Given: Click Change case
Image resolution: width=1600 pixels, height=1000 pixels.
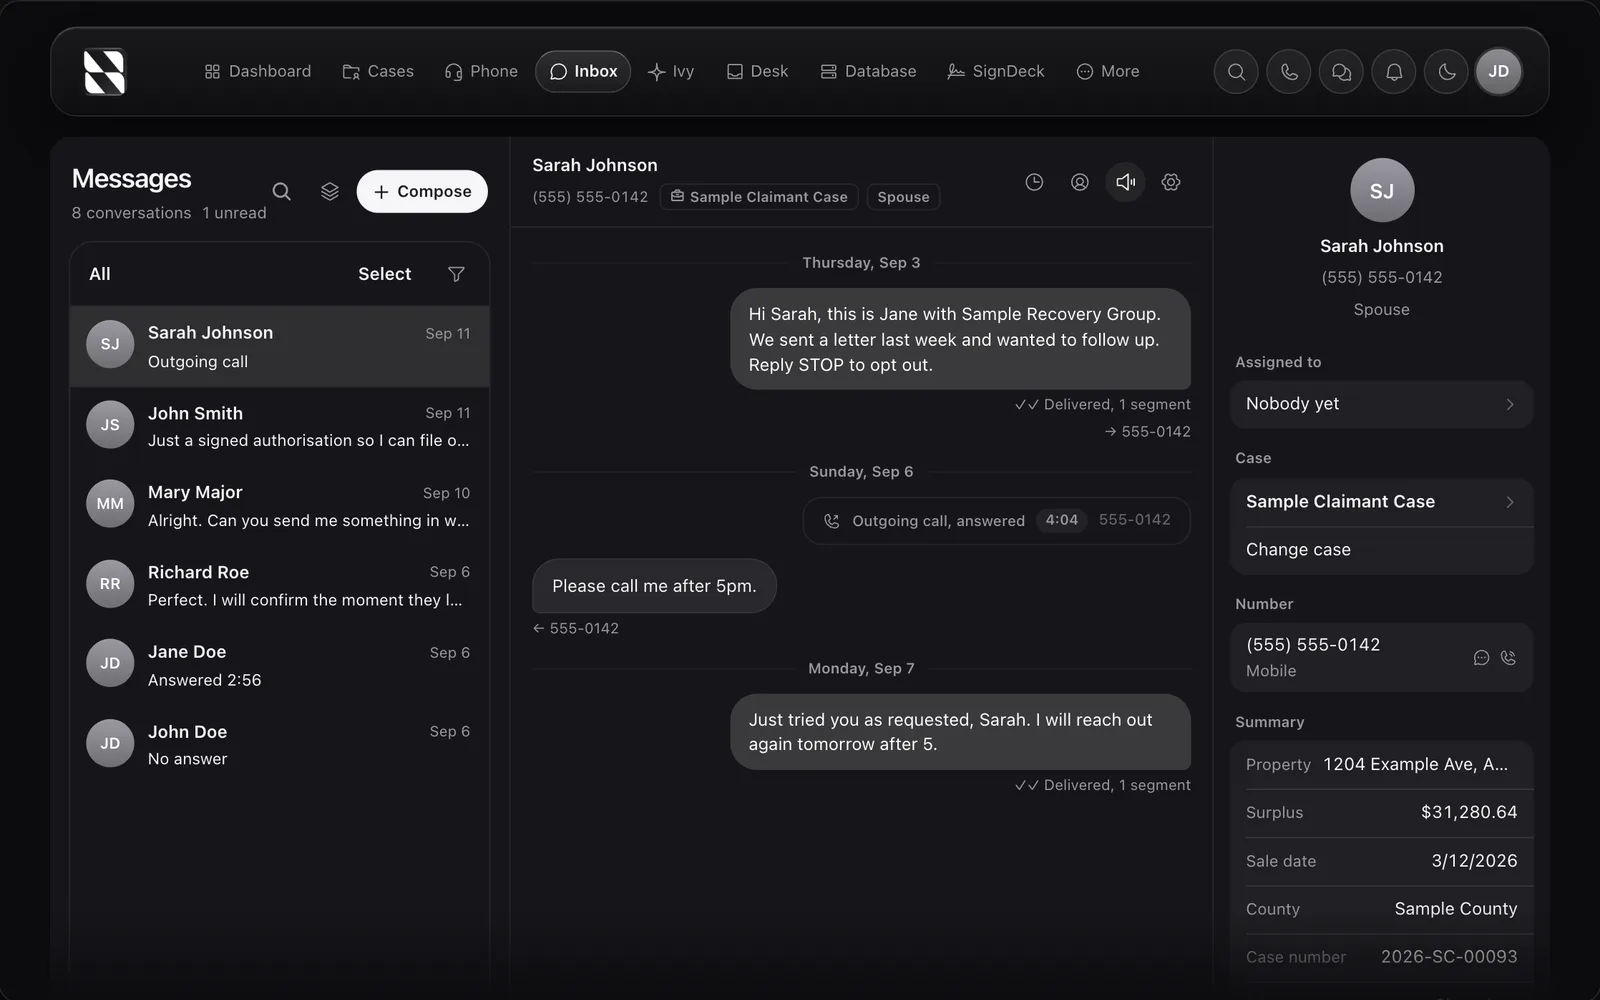Looking at the screenshot, I should [1381, 550].
